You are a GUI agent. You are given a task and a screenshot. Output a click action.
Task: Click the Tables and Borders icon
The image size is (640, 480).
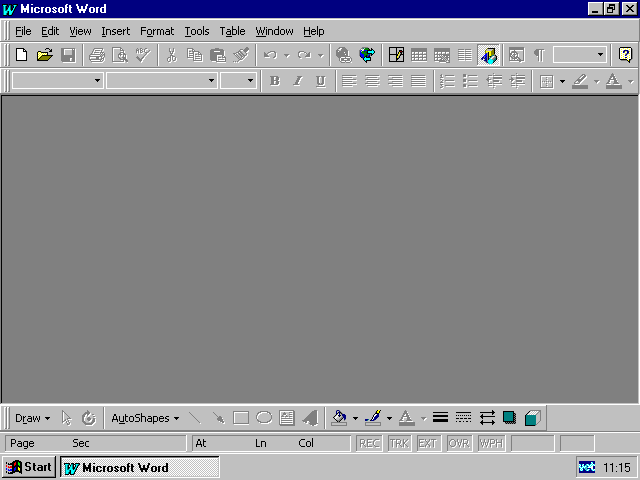coord(396,55)
